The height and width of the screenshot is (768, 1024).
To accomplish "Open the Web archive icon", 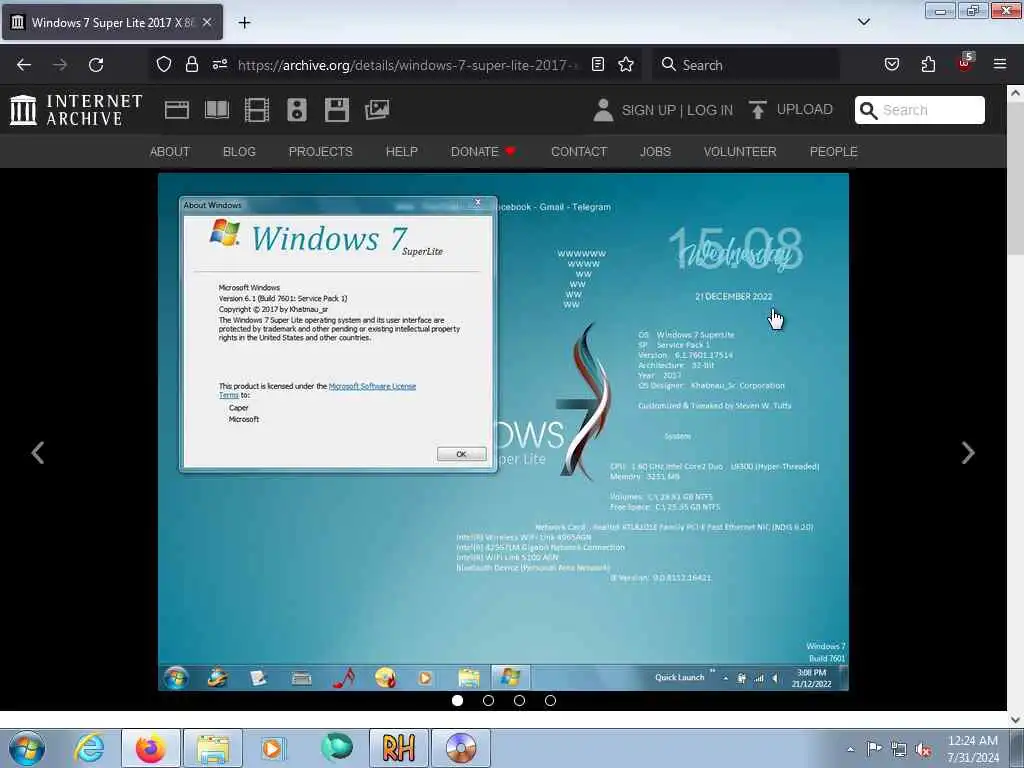I will point(176,110).
